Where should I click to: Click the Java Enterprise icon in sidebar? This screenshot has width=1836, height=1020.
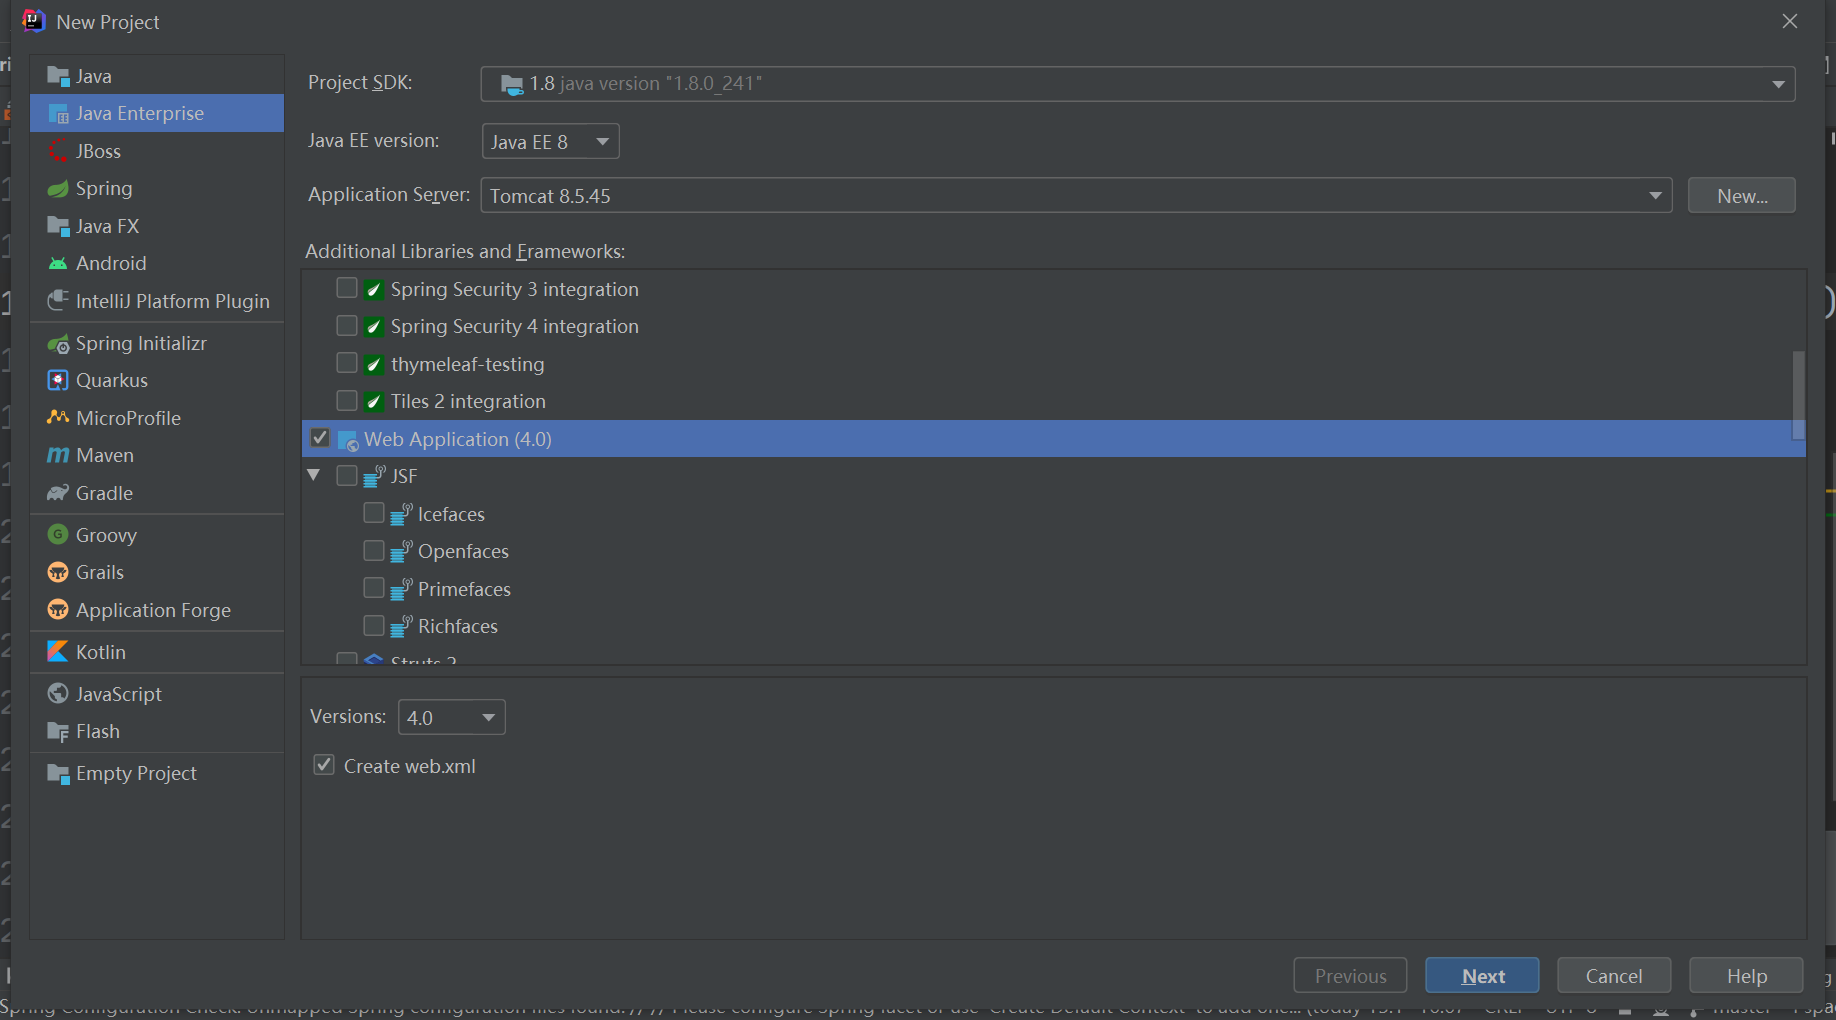(58, 114)
